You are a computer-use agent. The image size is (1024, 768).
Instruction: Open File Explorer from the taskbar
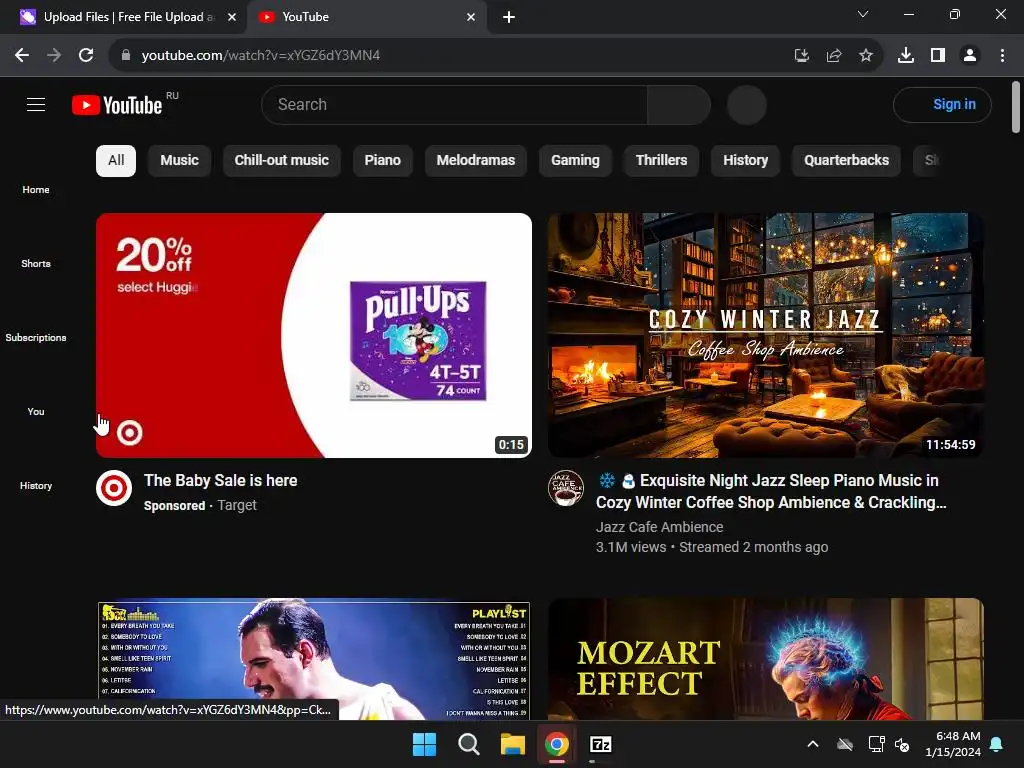[513, 744]
